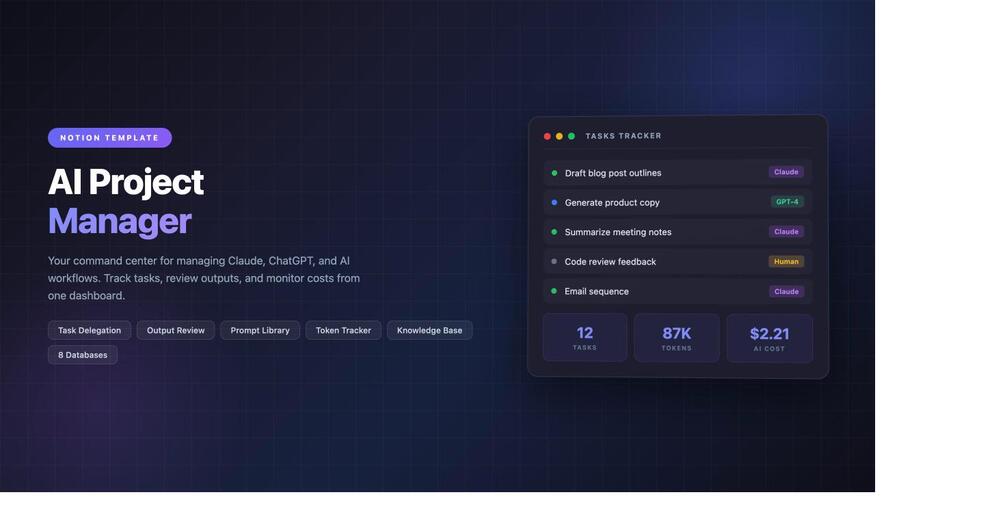This screenshot has width=1005, height=512.
Task: Click the command center description paragraph
Action: point(204,278)
